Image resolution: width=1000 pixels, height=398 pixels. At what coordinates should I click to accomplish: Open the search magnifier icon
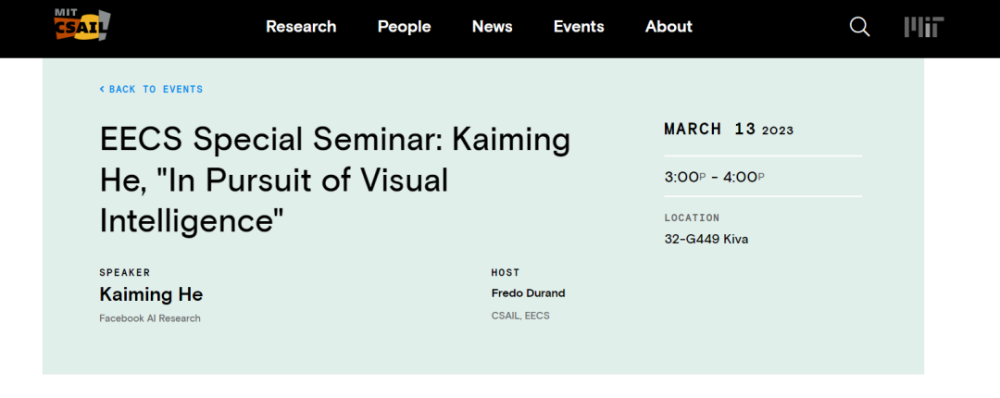pyautogui.click(x=859, y=27)
